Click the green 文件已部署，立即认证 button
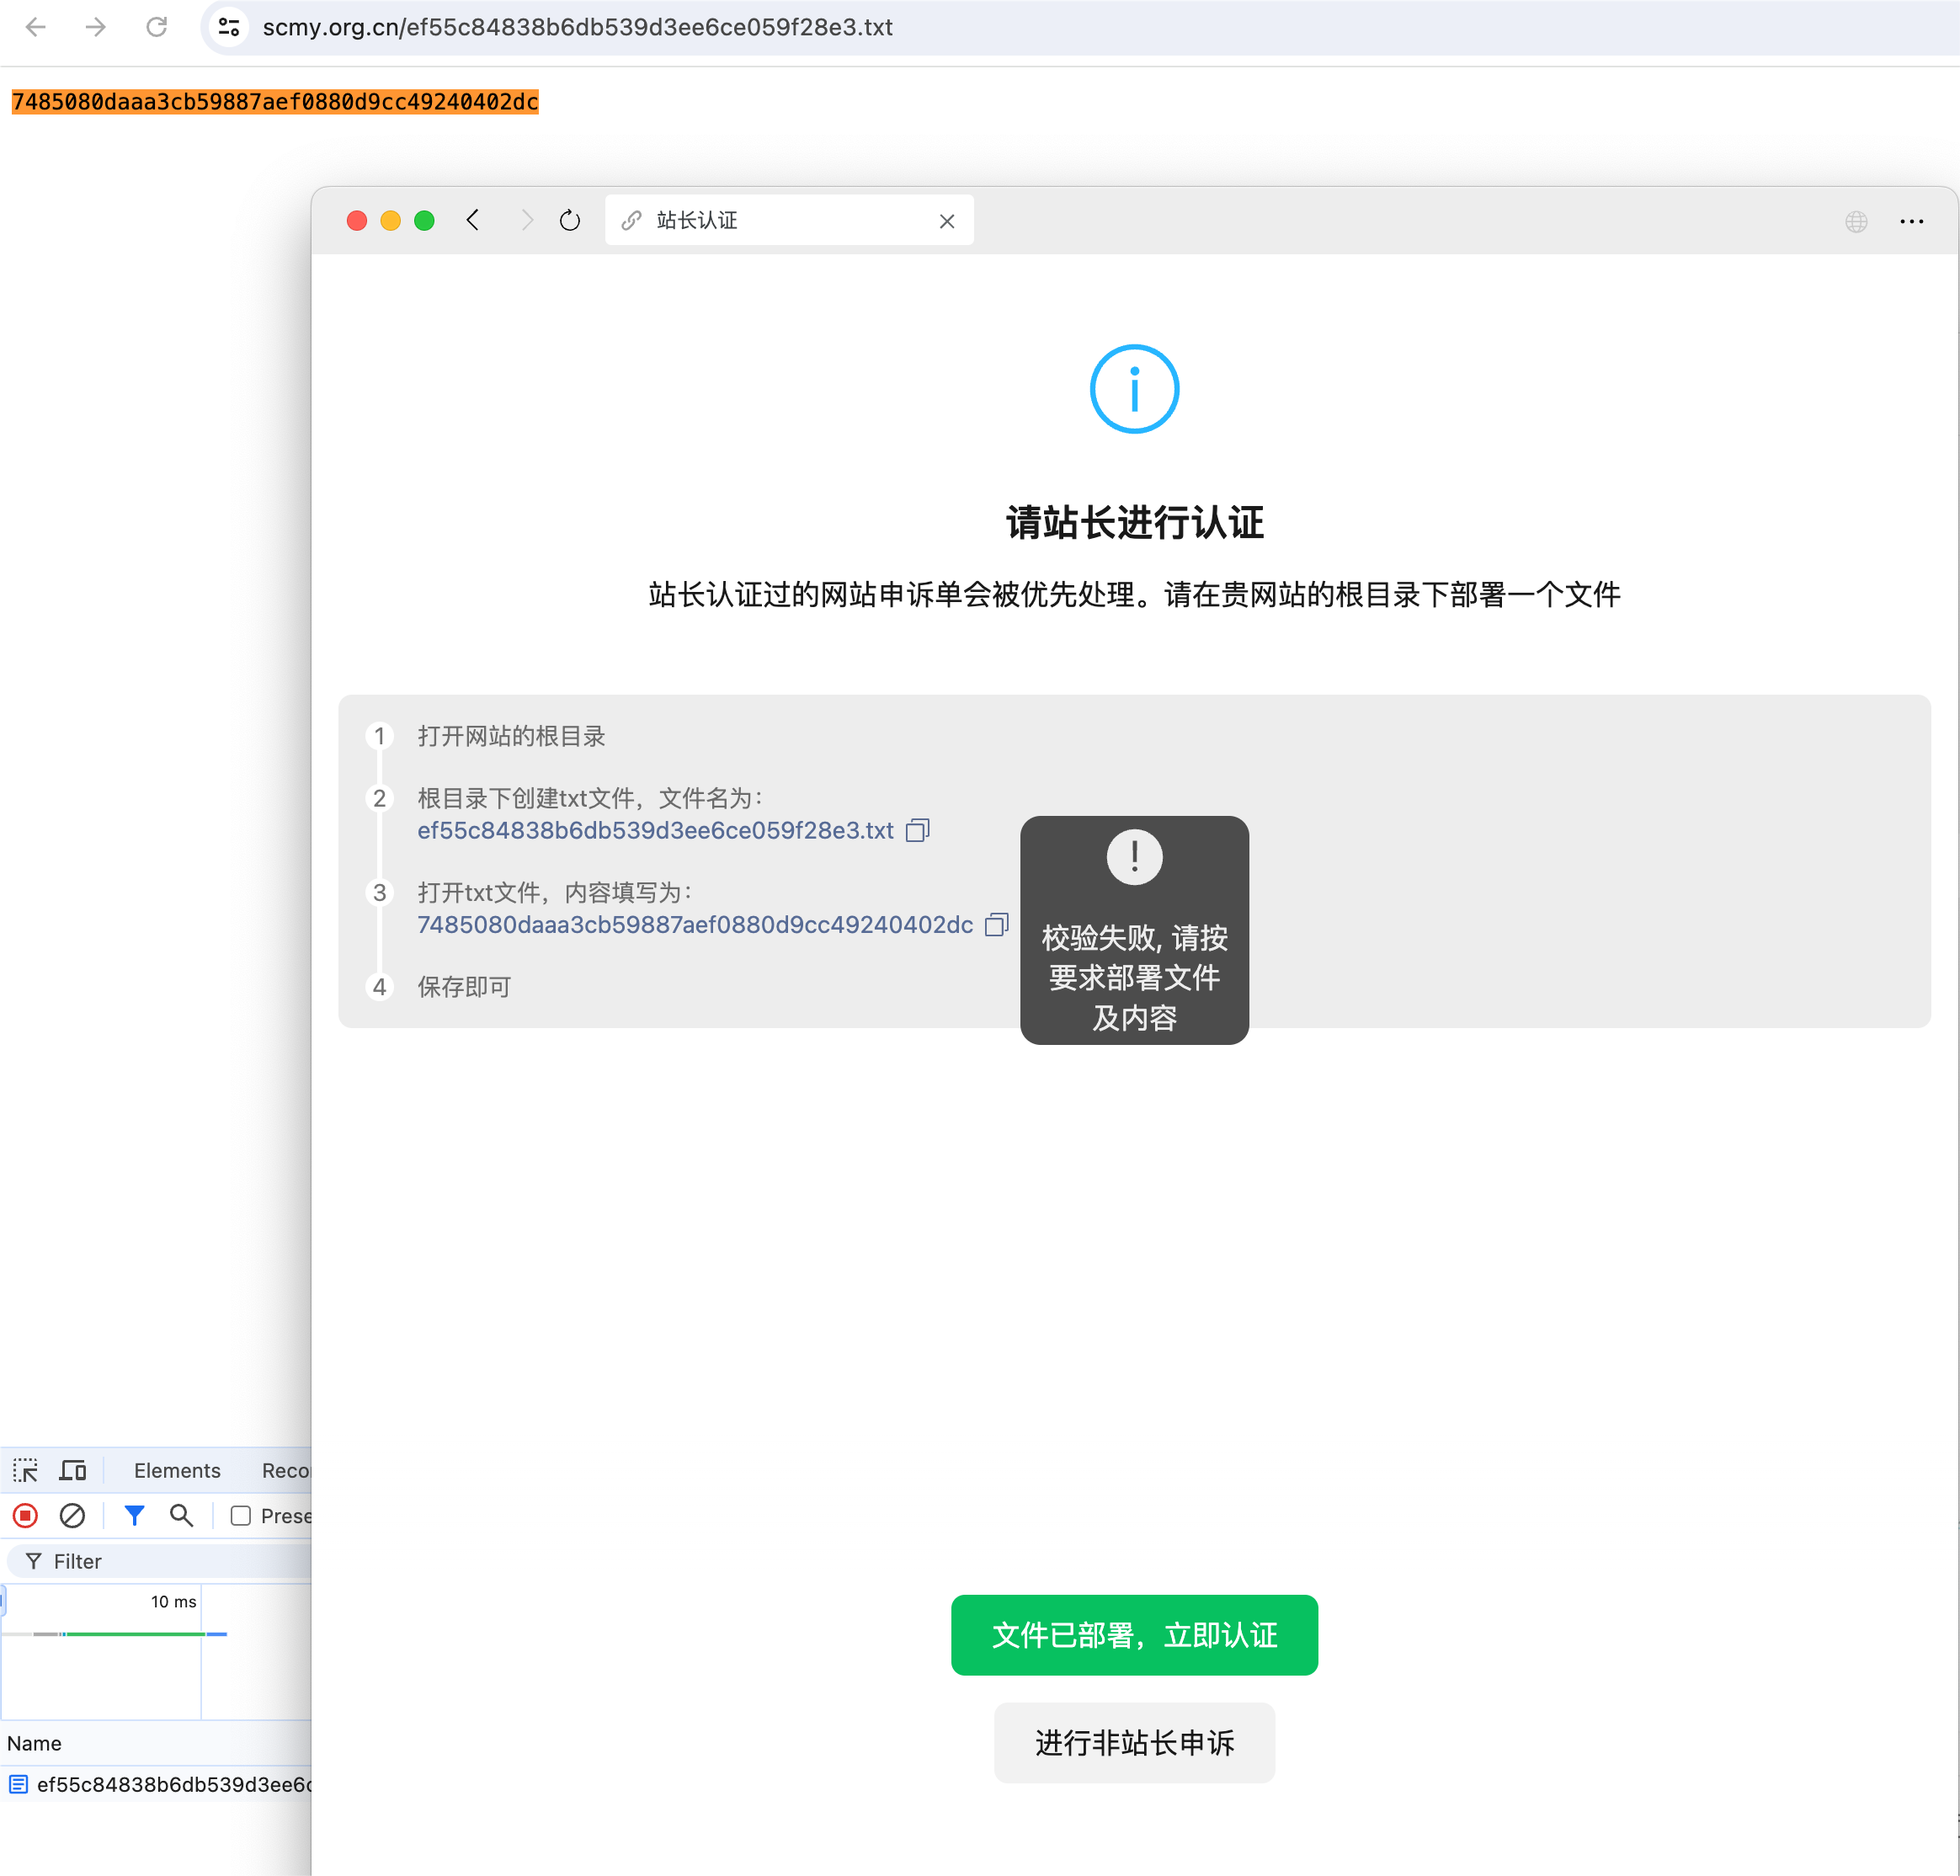The width and height of the screenshot is (1960, 1876). [1133, 1635]
